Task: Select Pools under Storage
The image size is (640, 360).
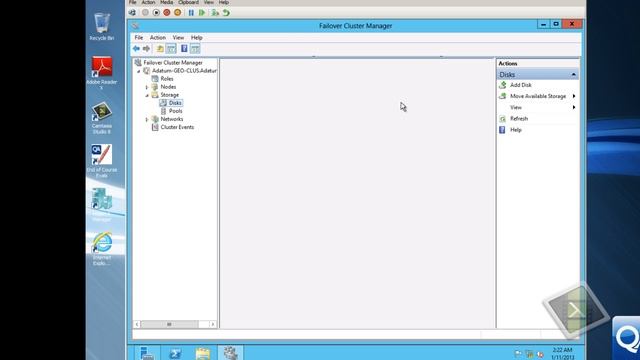Action: (176, 111)
